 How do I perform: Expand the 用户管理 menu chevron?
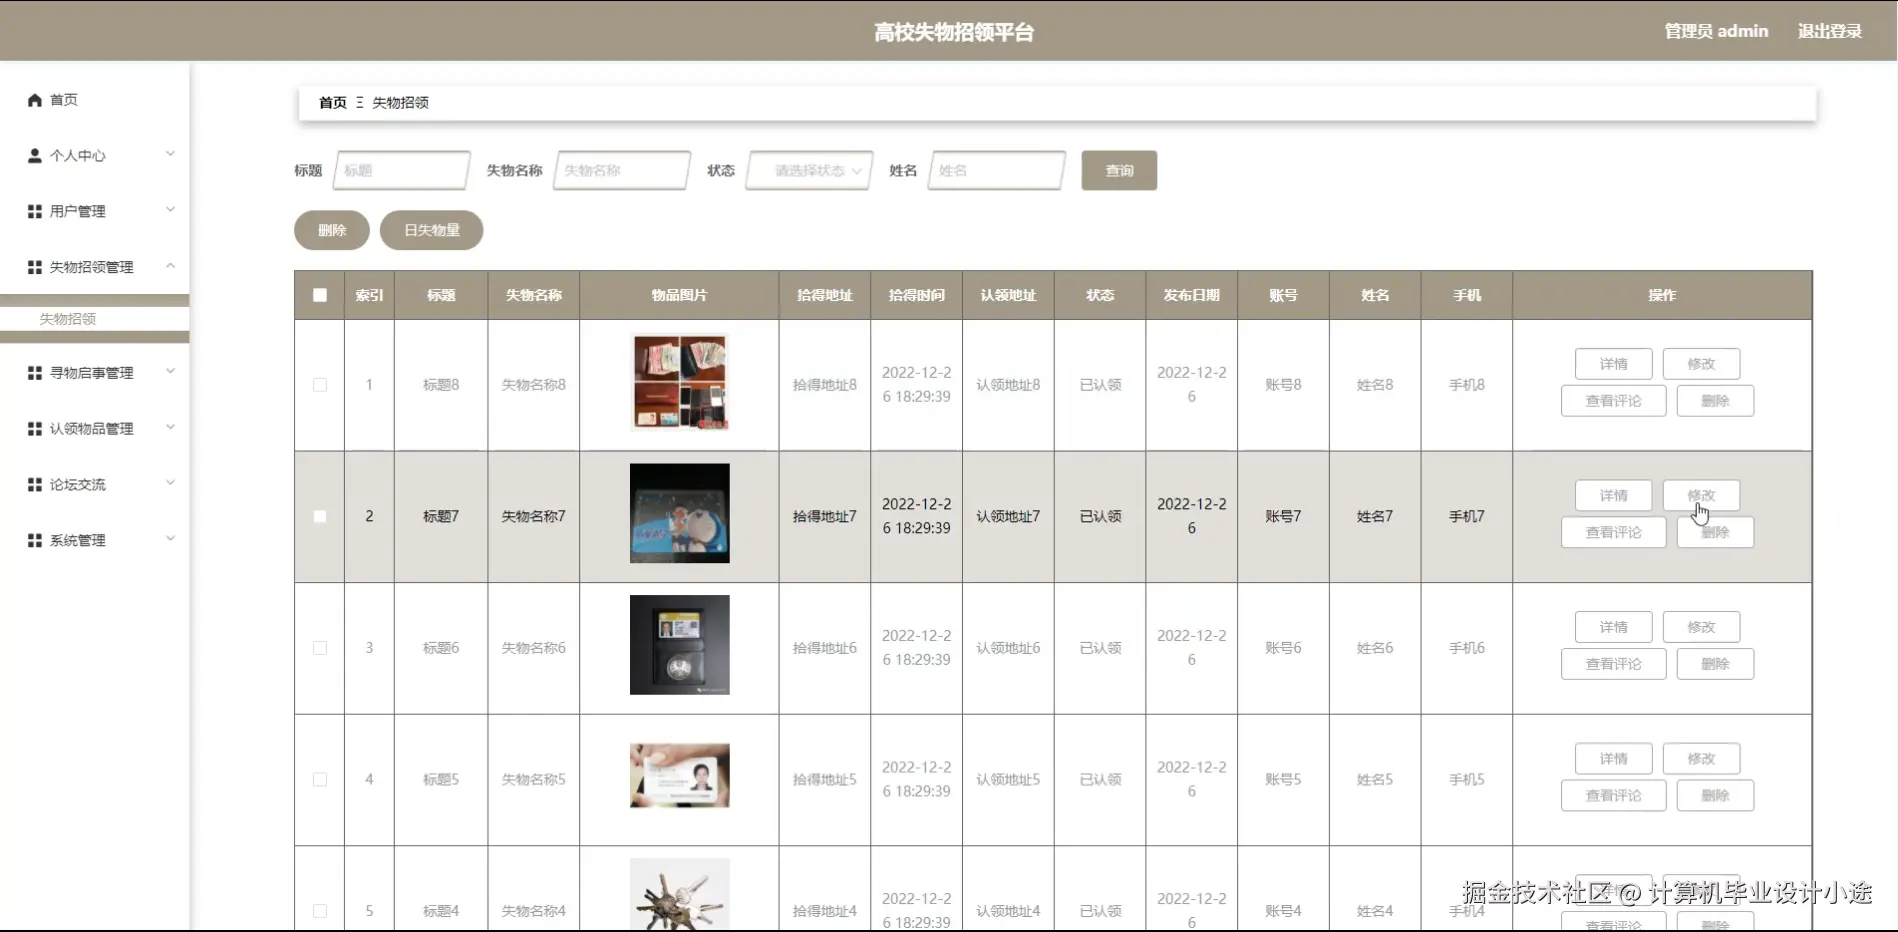tap(170, 210)
